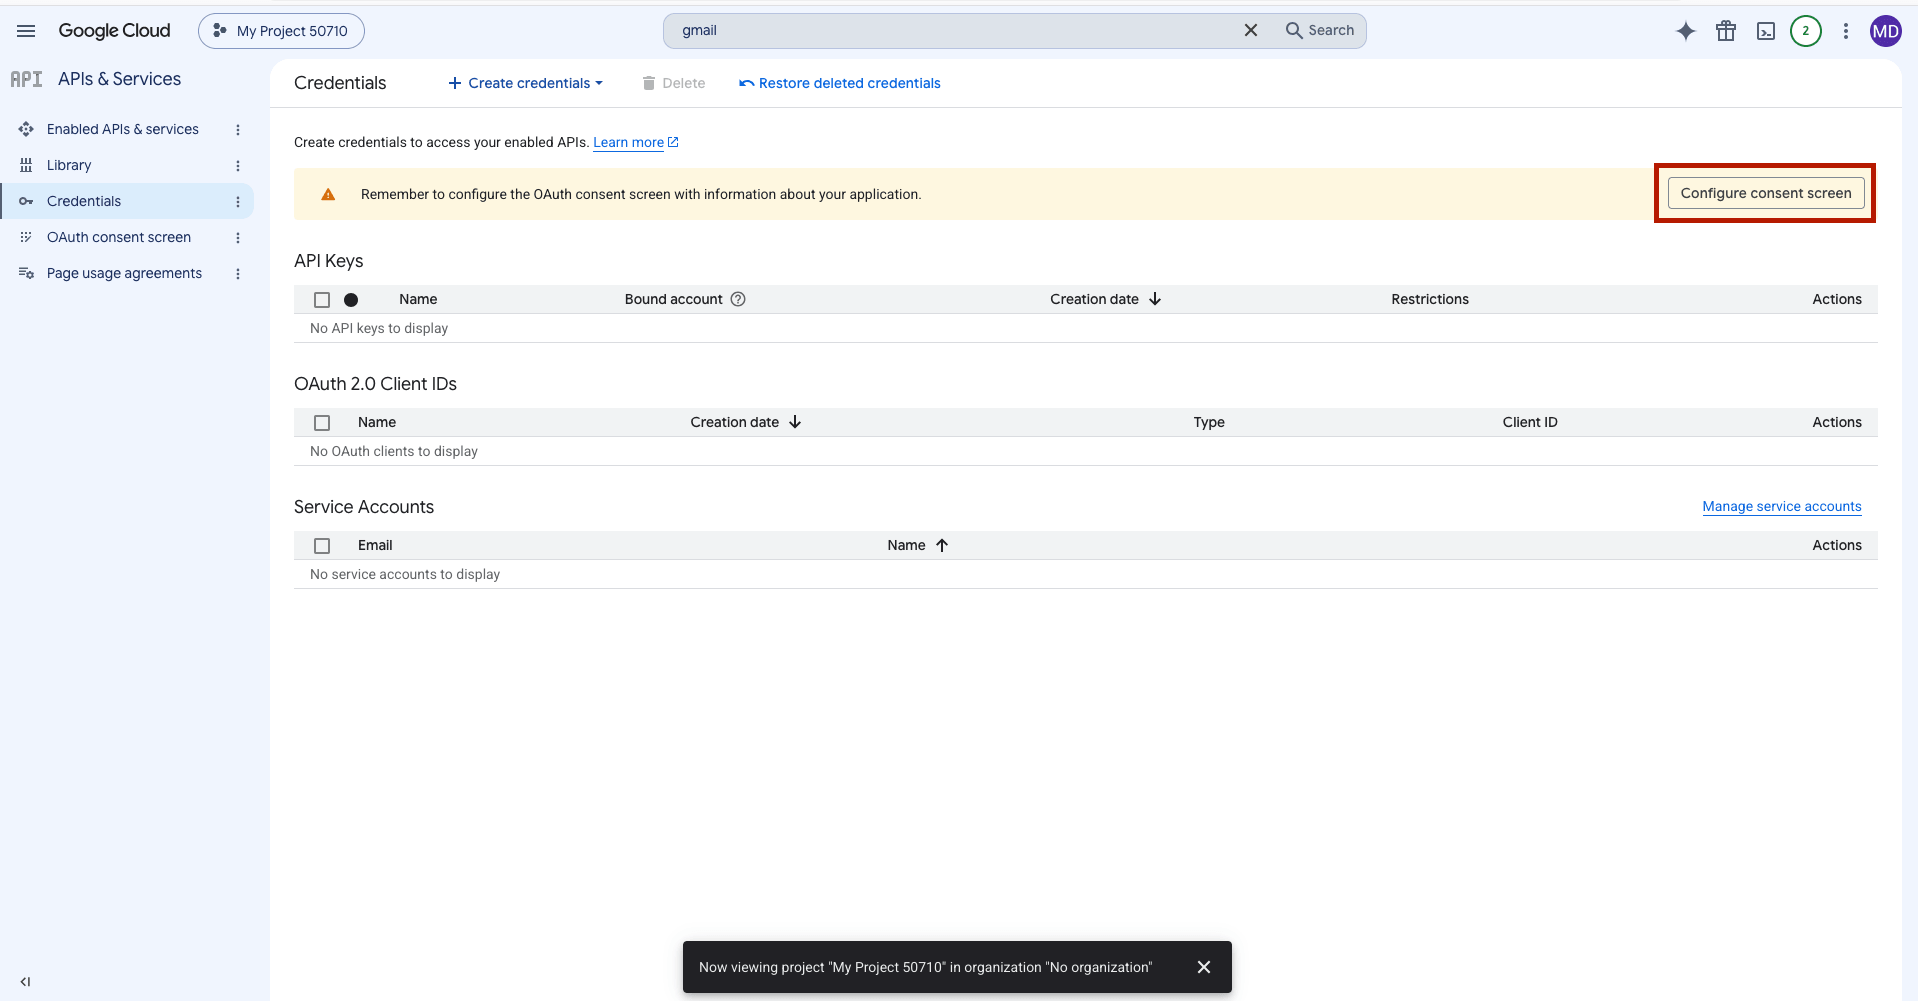
Task: Open Gemini AI assistant sparkle icon
Action: (1686, 31)
